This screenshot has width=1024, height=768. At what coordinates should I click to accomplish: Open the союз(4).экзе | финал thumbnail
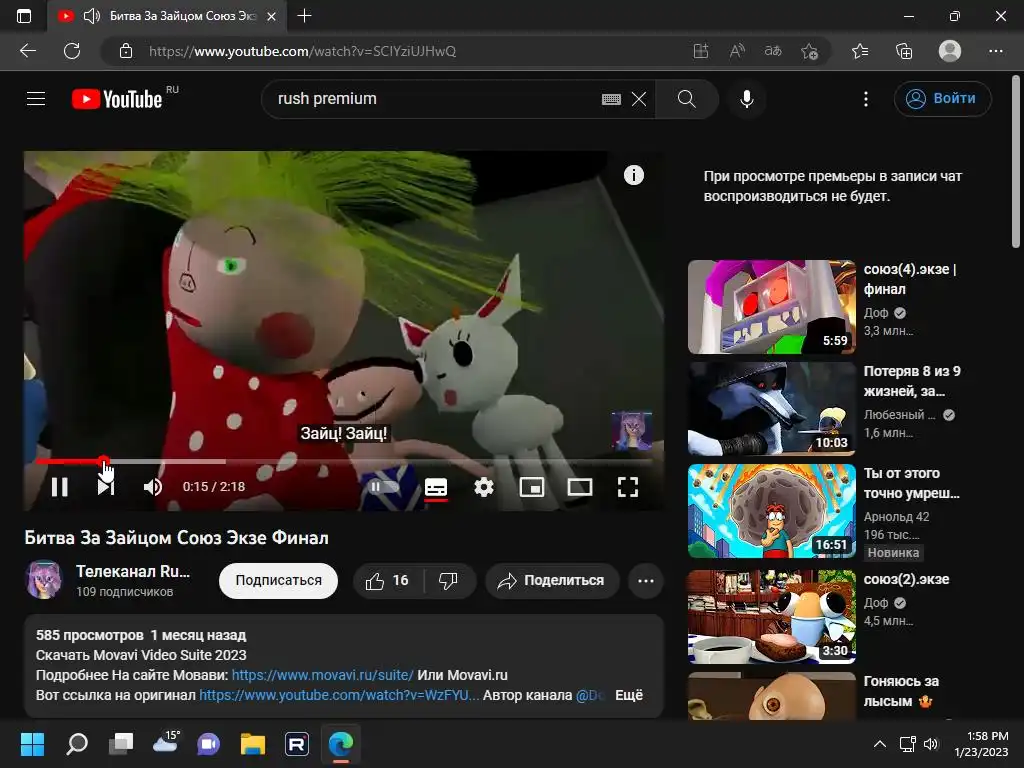pyautogui.click(x=771, y=307)
